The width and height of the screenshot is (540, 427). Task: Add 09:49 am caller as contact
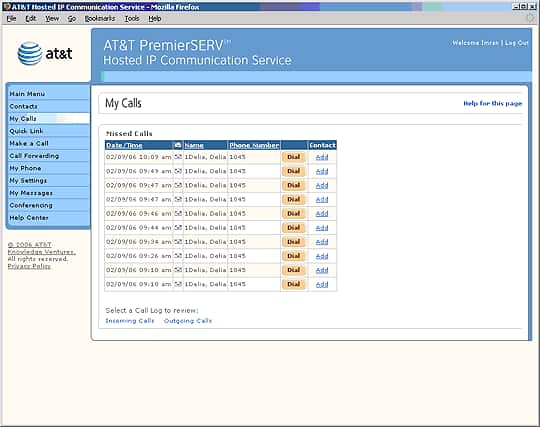pyautogui.click(x=322, y=171)
